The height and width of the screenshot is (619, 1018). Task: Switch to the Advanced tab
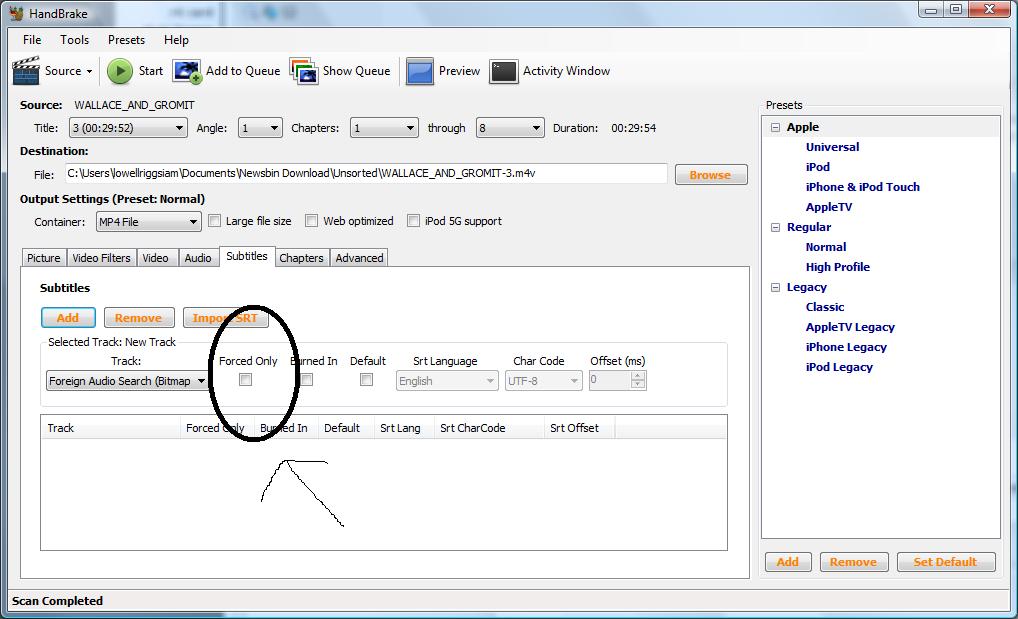pos(359,258)
